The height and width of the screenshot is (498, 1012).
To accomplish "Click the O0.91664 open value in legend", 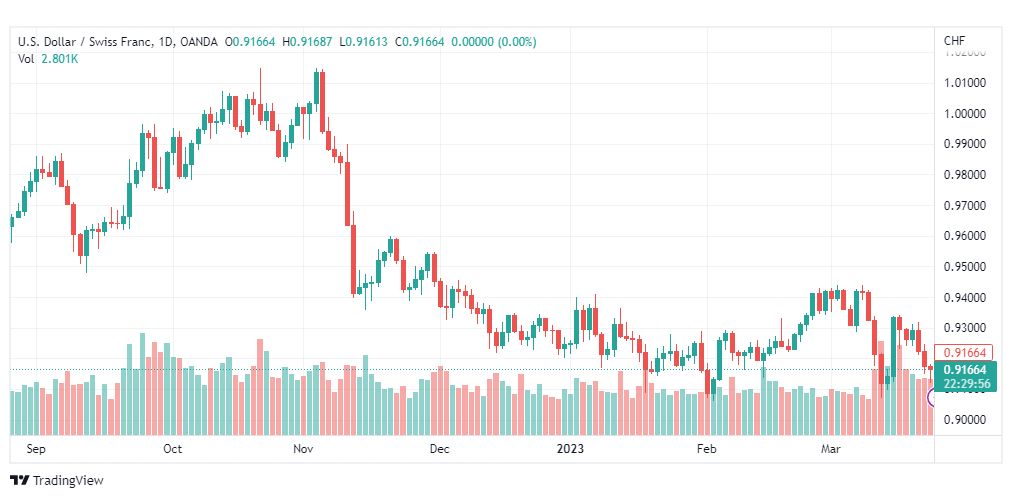I will click(x=250, y=42).
